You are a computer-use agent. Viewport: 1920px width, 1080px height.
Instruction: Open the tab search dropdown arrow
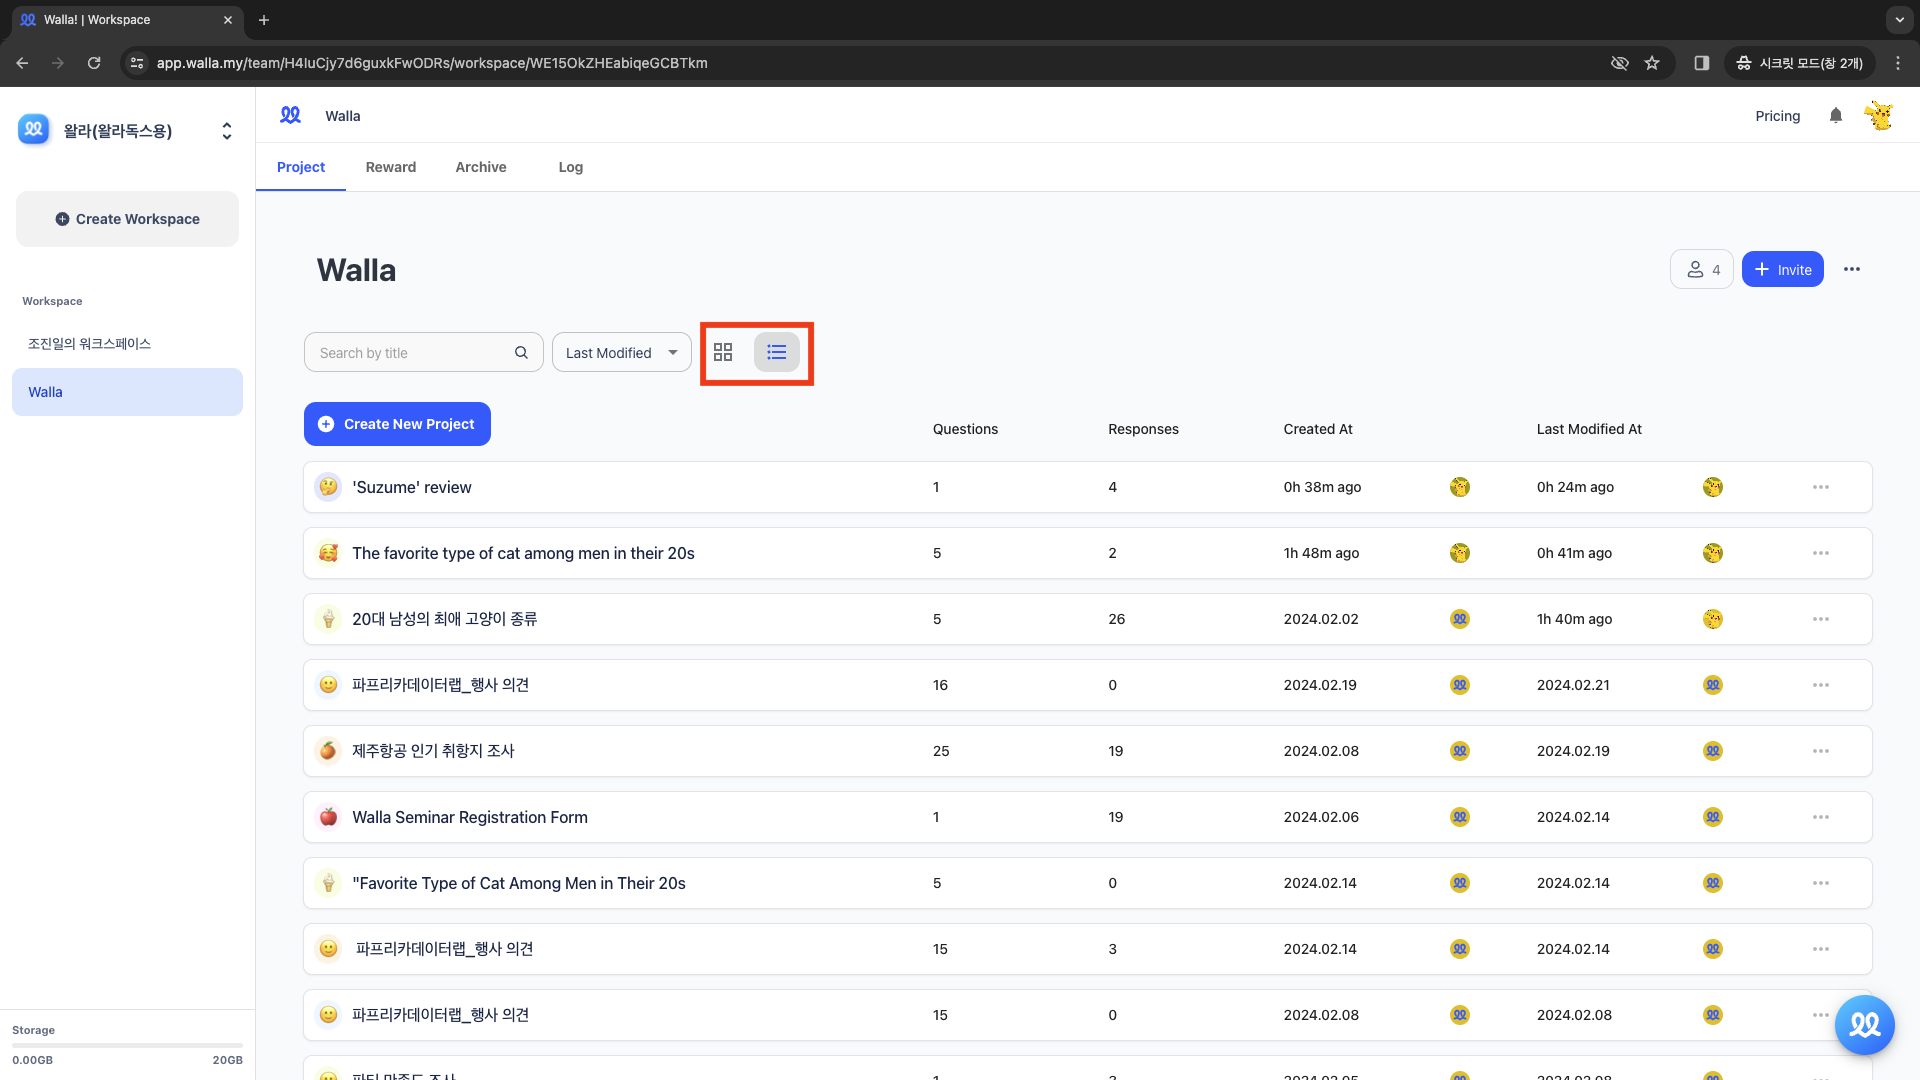[x=1899, y=19]
